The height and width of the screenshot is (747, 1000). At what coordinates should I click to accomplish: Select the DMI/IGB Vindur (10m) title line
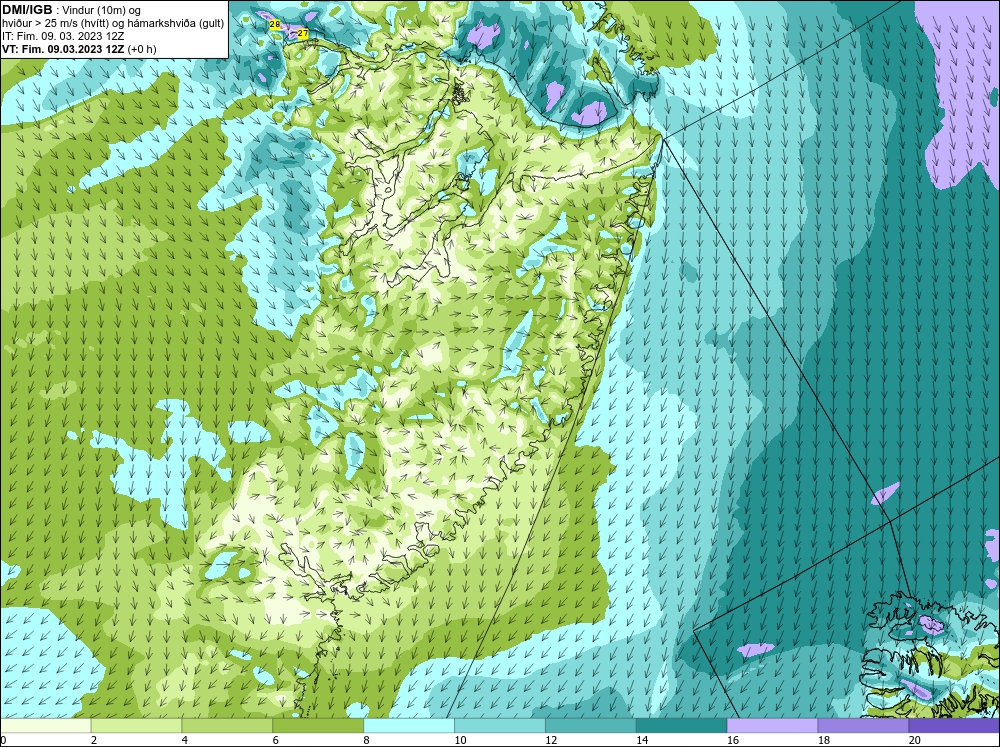[x=72, y=10]
